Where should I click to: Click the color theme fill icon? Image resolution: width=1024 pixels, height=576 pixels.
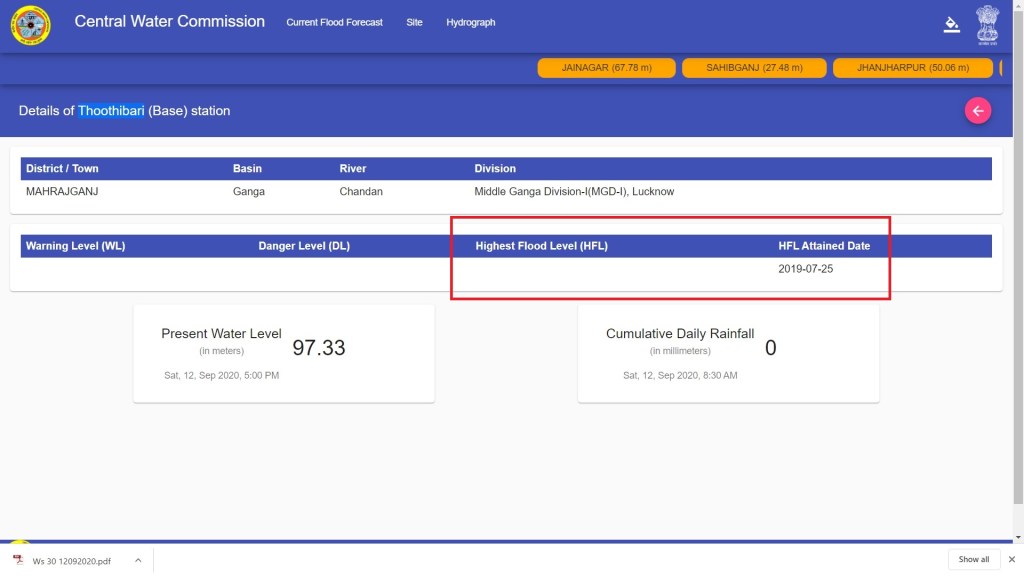tap(951, 25)
